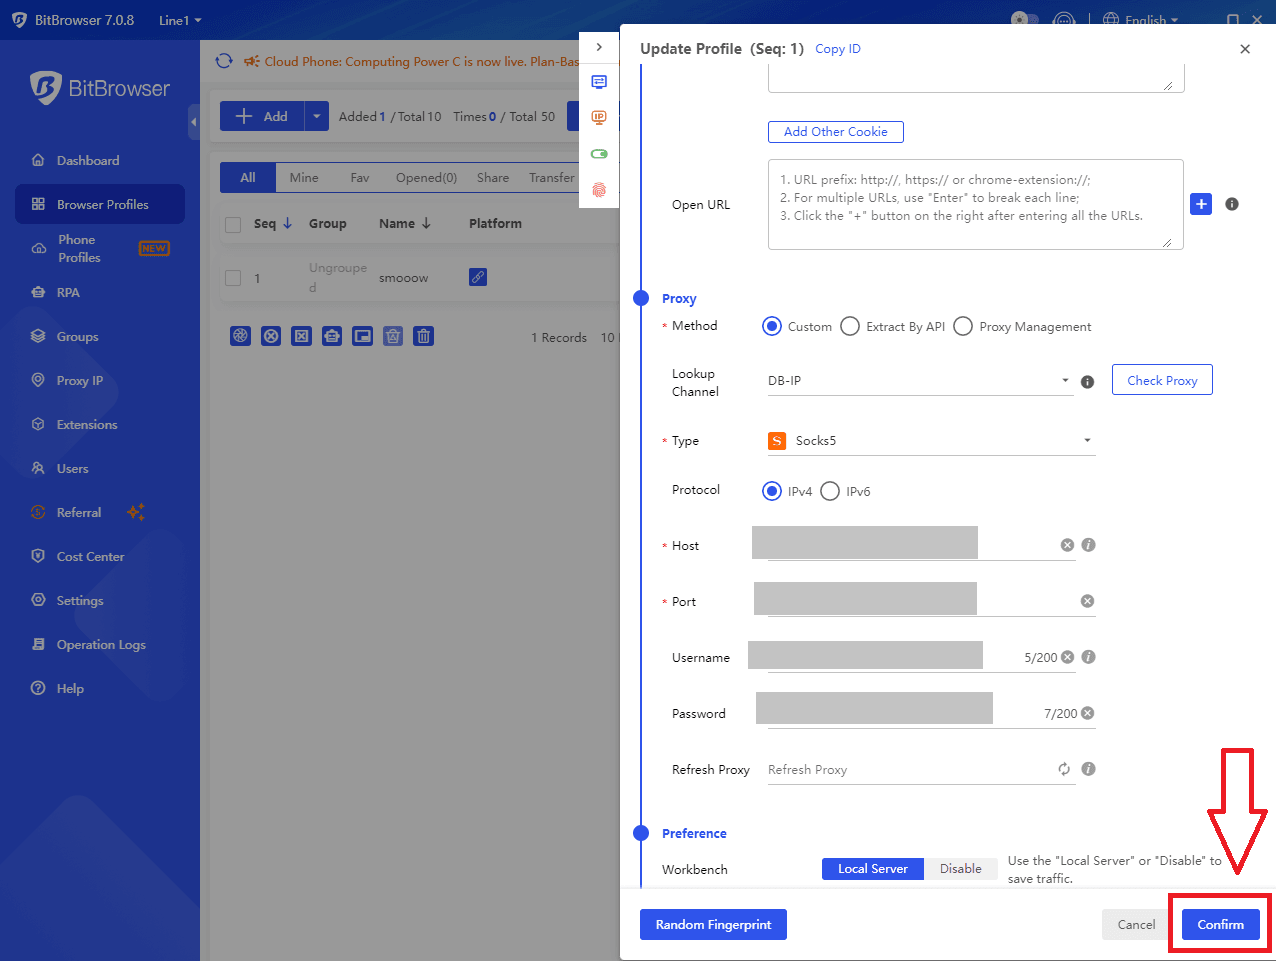Collapse the side panel with chevron arrow
Image resolution: width=1276 pixels, height=961 pixels.
[599, 47]
